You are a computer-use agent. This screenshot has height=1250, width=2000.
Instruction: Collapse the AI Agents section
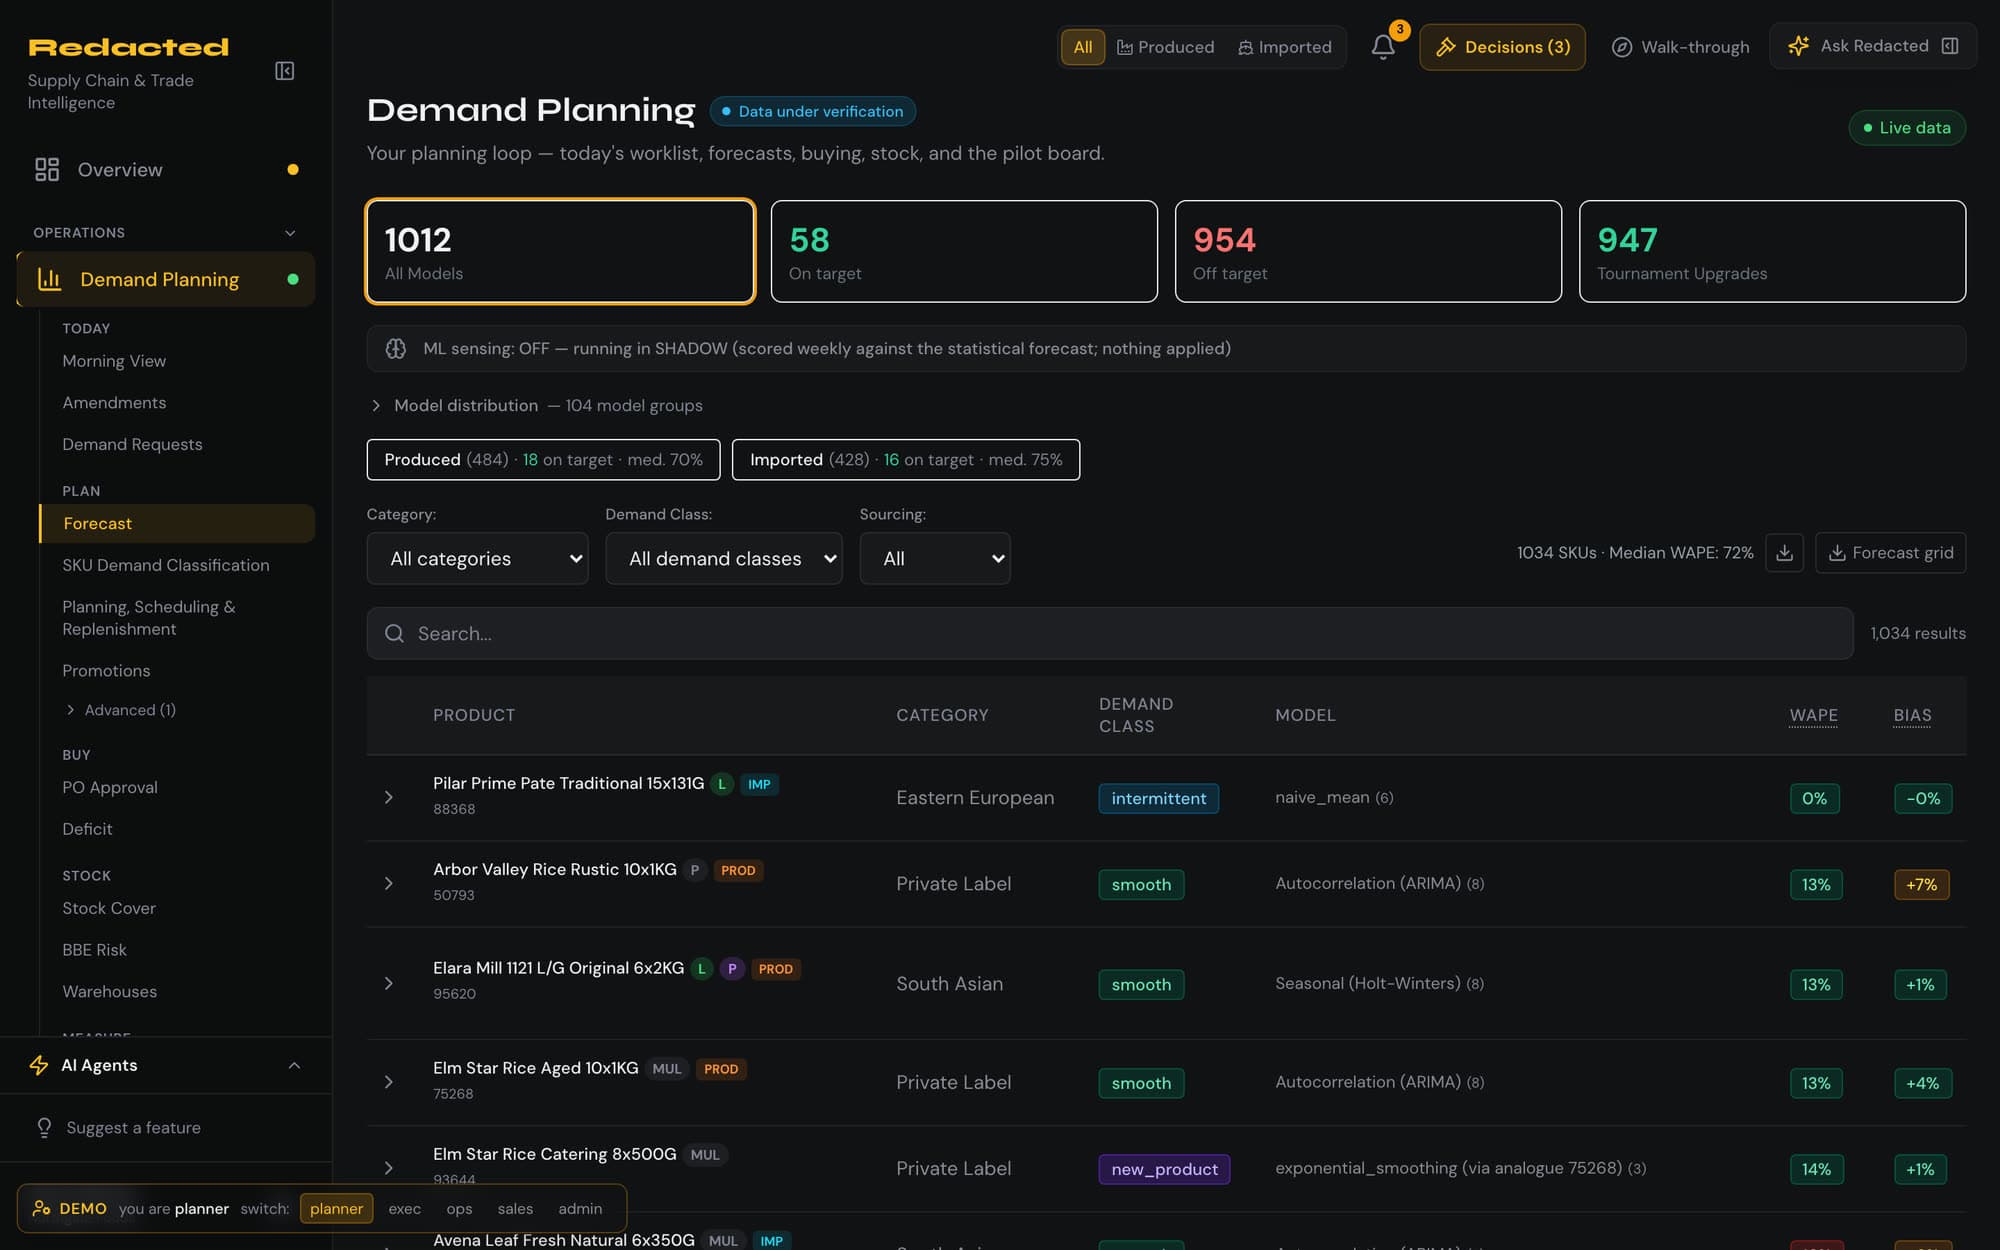coord(294,1065)
